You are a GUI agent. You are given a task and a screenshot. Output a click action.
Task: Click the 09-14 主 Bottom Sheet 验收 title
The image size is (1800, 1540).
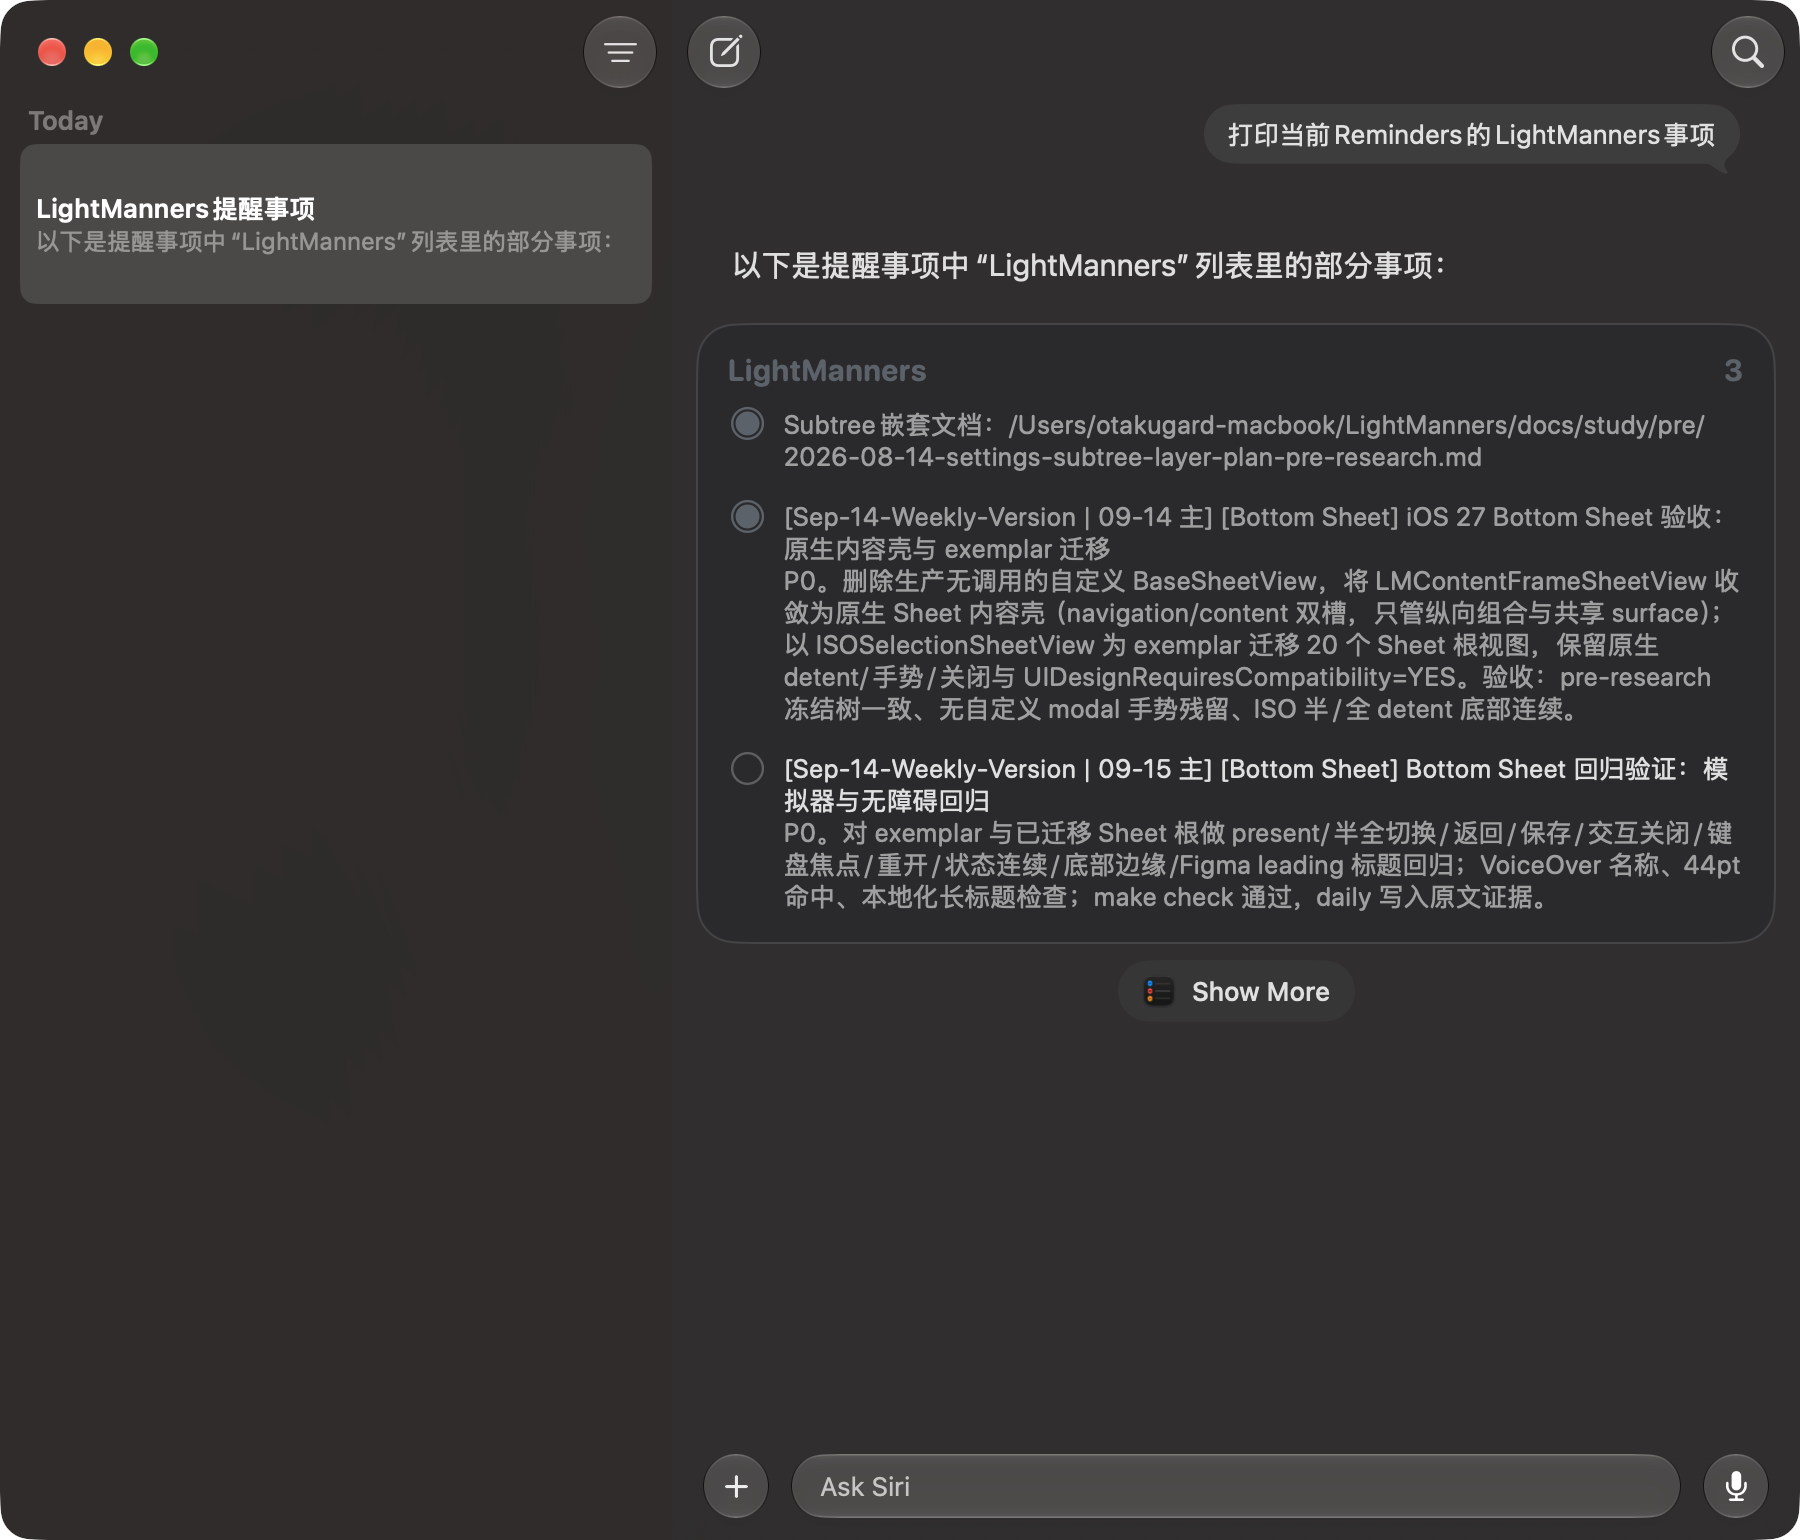pos(1254,533)
